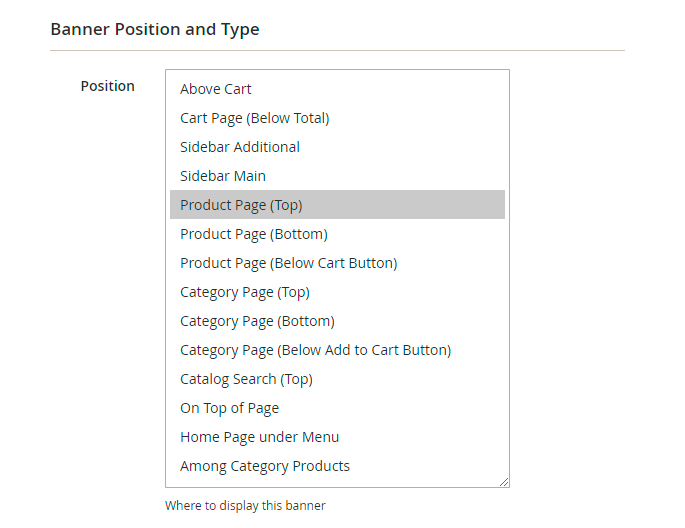Select Among Category Products option
The image size is (685, 528).
(265, 466)
